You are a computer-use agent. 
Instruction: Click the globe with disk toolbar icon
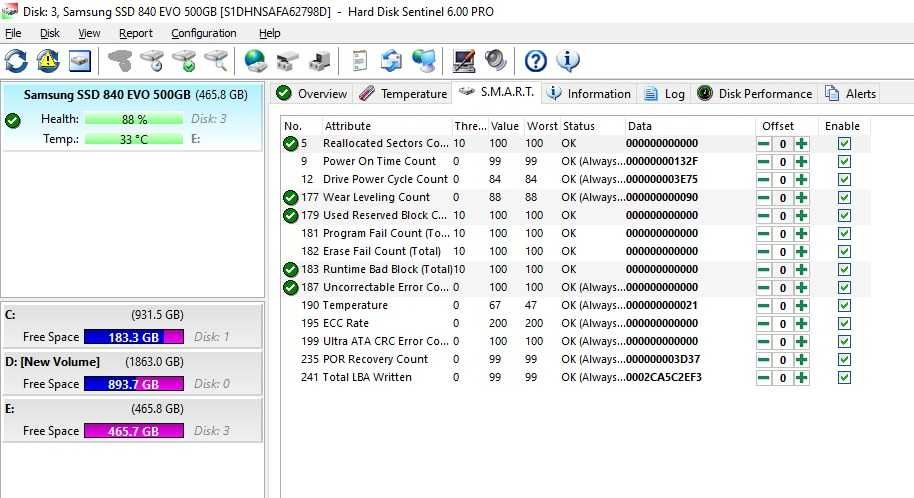click(x=255, y=61)
